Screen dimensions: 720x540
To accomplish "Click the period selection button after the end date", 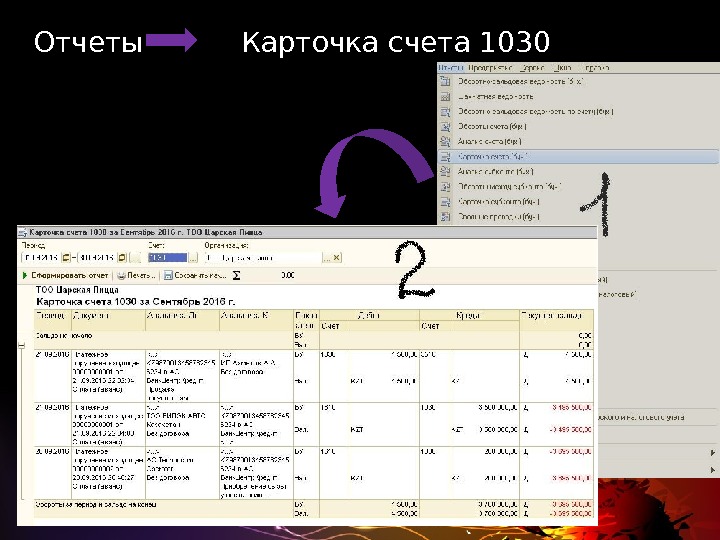I will click(x=135, y=258).
